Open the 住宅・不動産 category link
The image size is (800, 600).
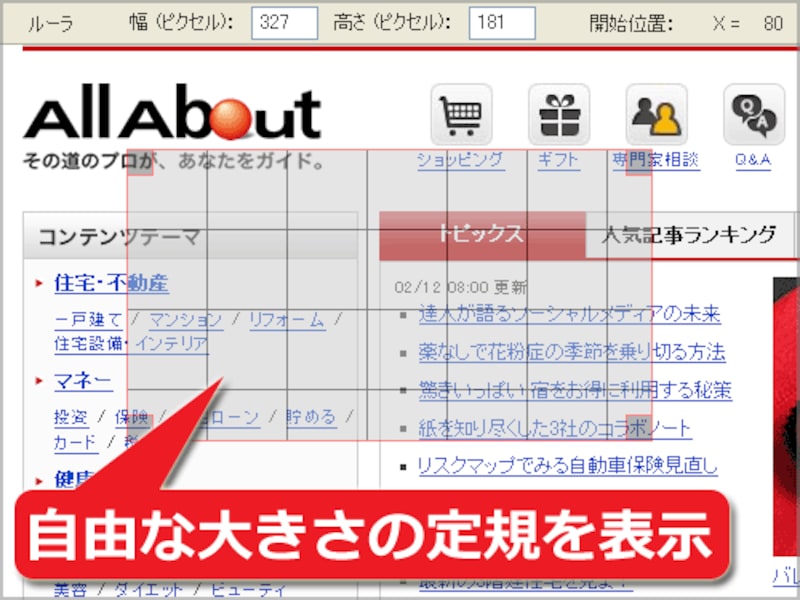coord(112,283)
